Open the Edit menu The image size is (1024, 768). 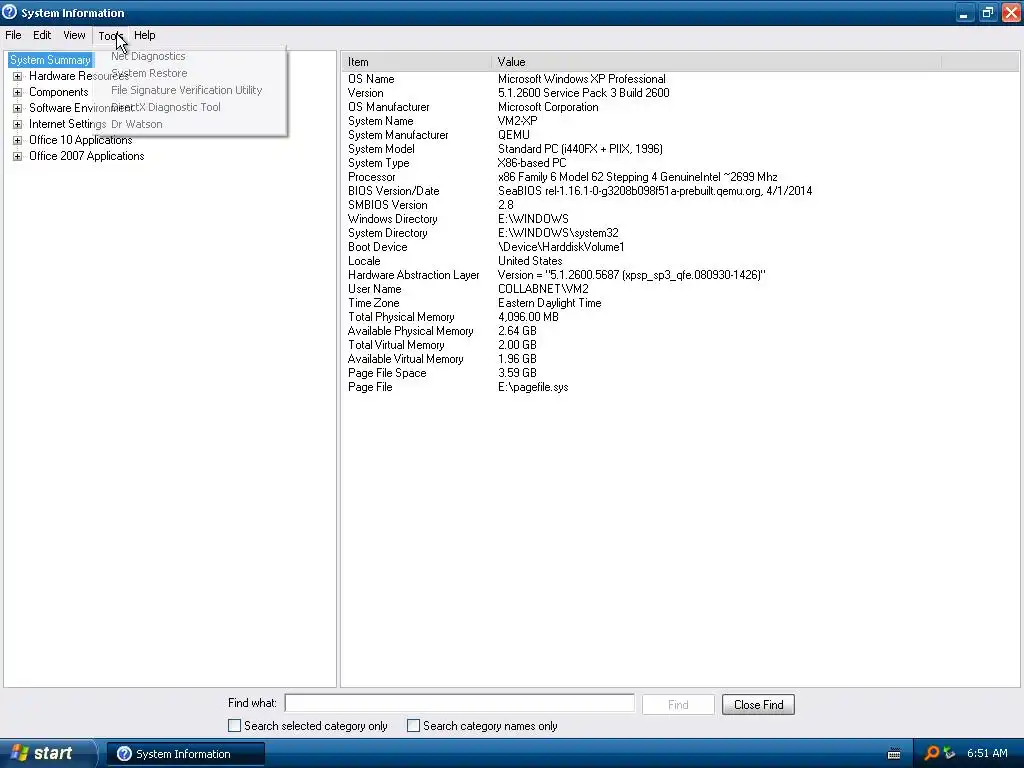coord(42,35)
